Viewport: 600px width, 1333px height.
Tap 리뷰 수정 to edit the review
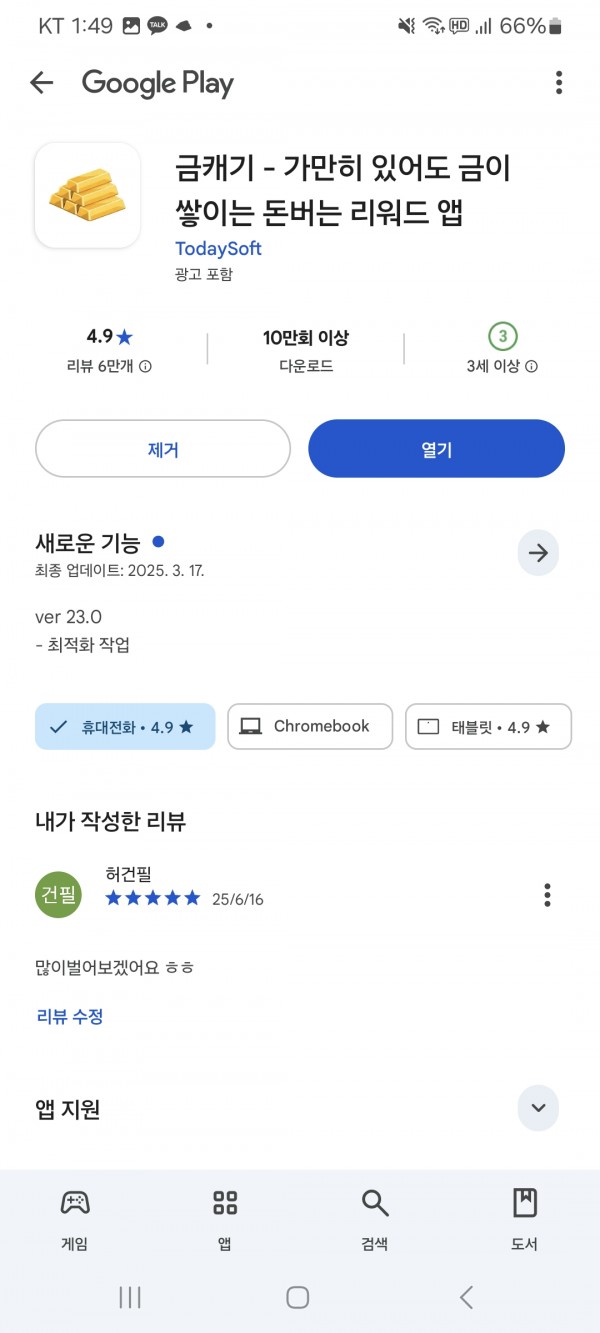tap(70, 1017)
